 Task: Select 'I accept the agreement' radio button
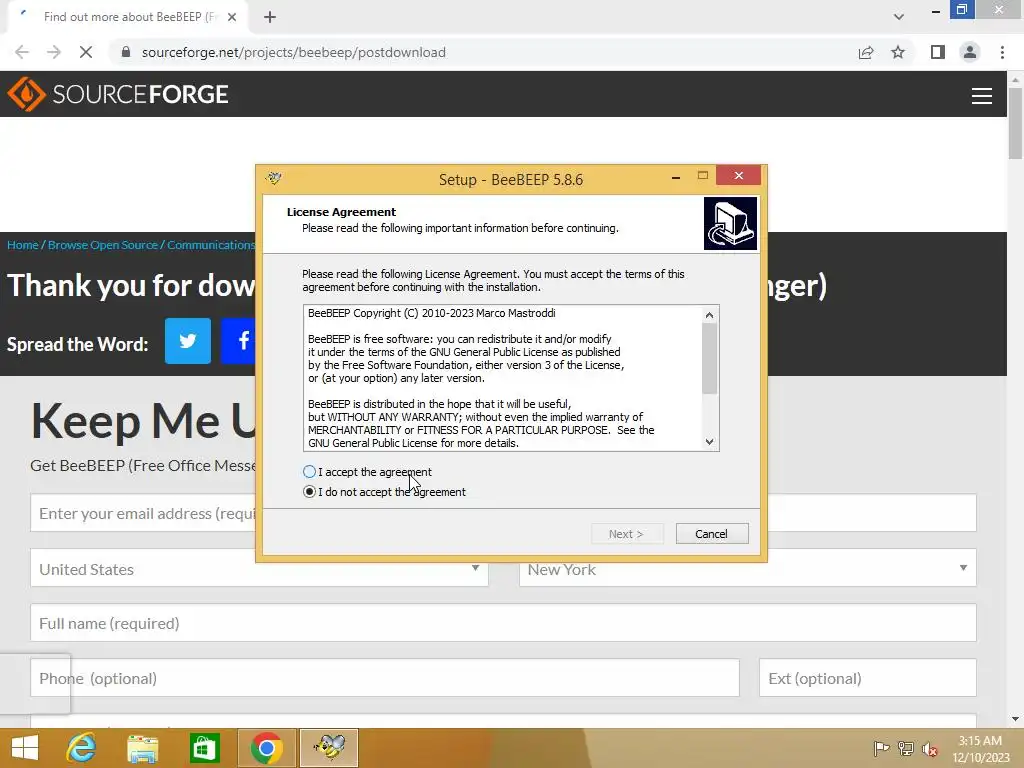click(x=310, y=472)
